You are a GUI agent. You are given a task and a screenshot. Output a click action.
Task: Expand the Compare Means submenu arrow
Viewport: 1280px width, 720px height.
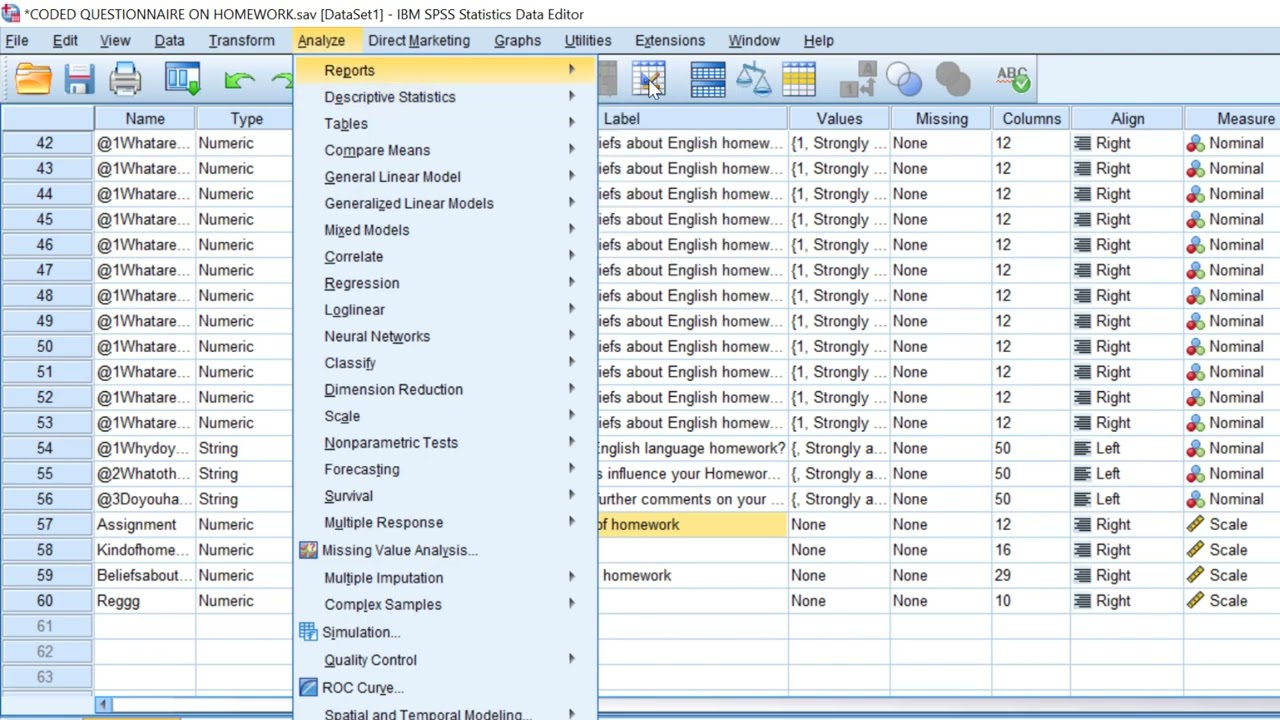572,150
